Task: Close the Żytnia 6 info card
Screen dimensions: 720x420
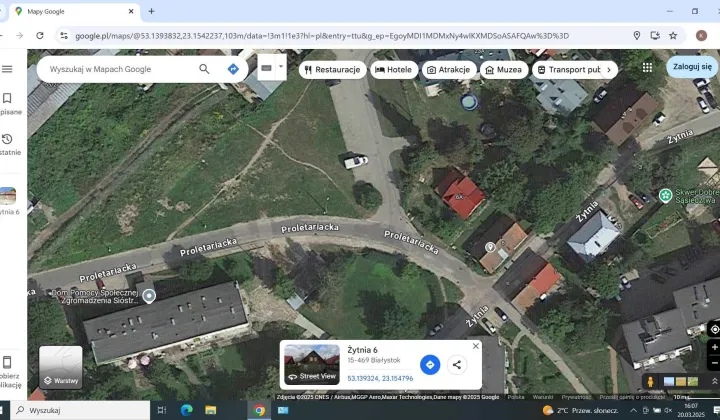Action: tap(476, 346)
